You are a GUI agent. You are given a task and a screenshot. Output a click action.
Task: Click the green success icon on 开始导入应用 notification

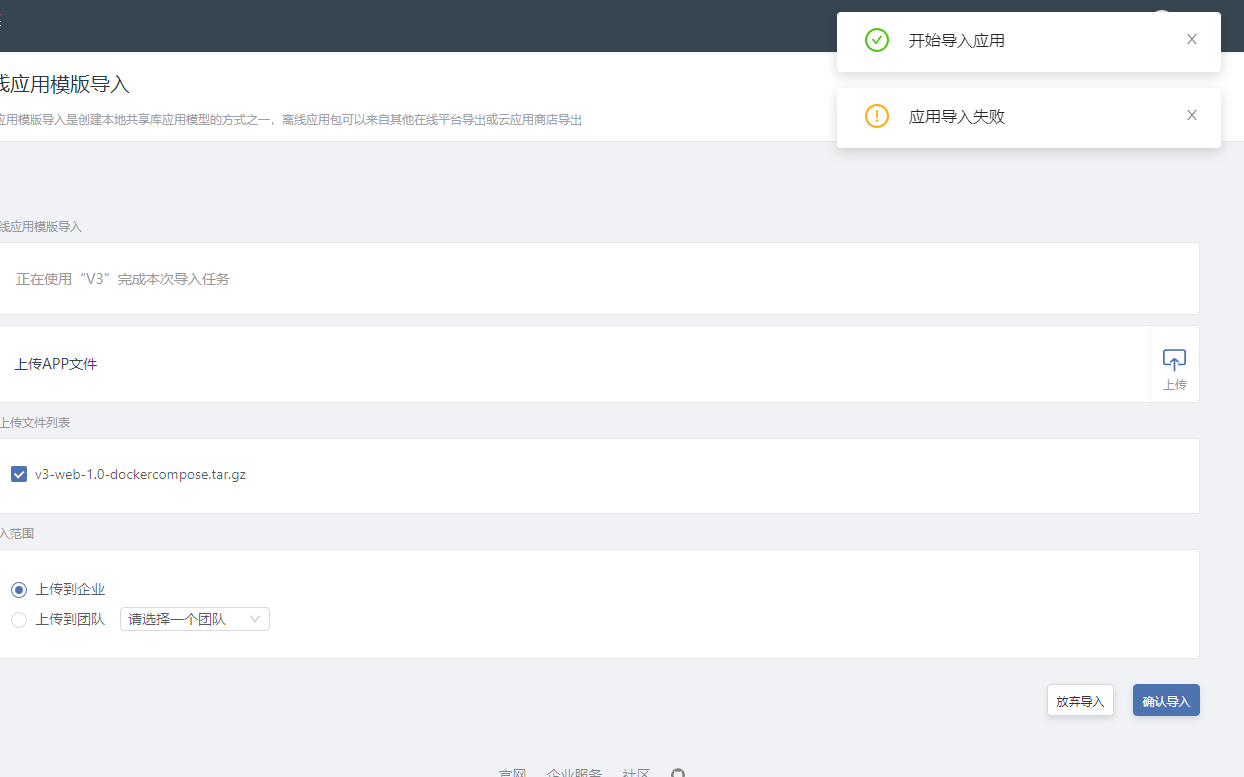coord(877,40)
